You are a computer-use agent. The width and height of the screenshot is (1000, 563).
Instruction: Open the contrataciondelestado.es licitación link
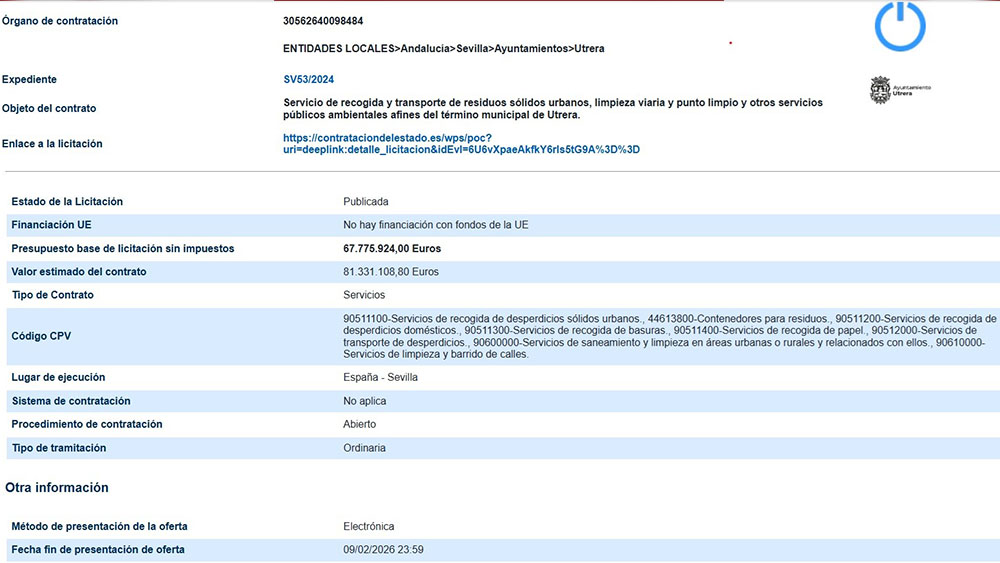pyautogui.click(x=461, y=143)
